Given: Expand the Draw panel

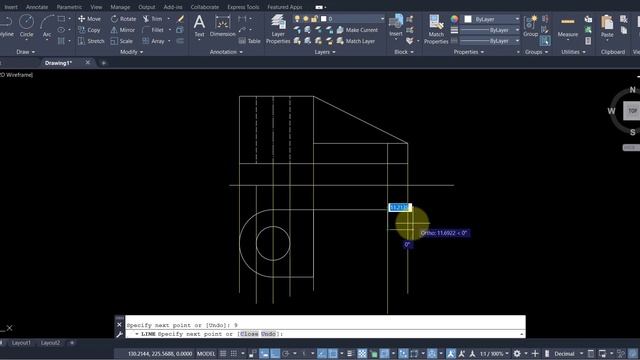Looking at the screenshot, I should coord(25,52).
